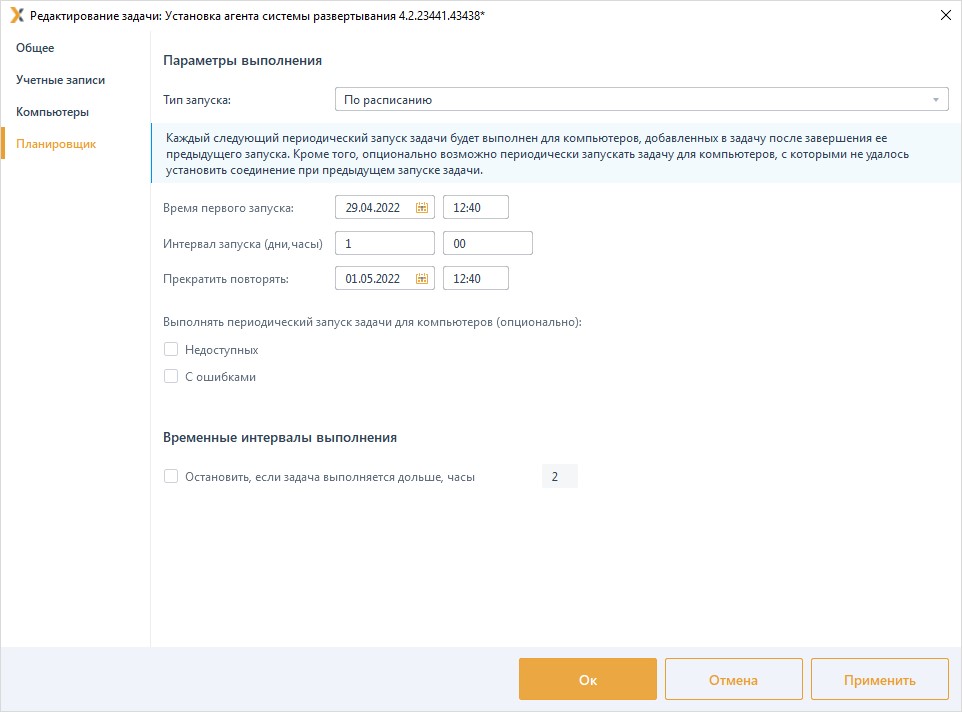The height and width of the screenshot is (712, 962).
Task: Close the task editing dialog
Action: 945,15
